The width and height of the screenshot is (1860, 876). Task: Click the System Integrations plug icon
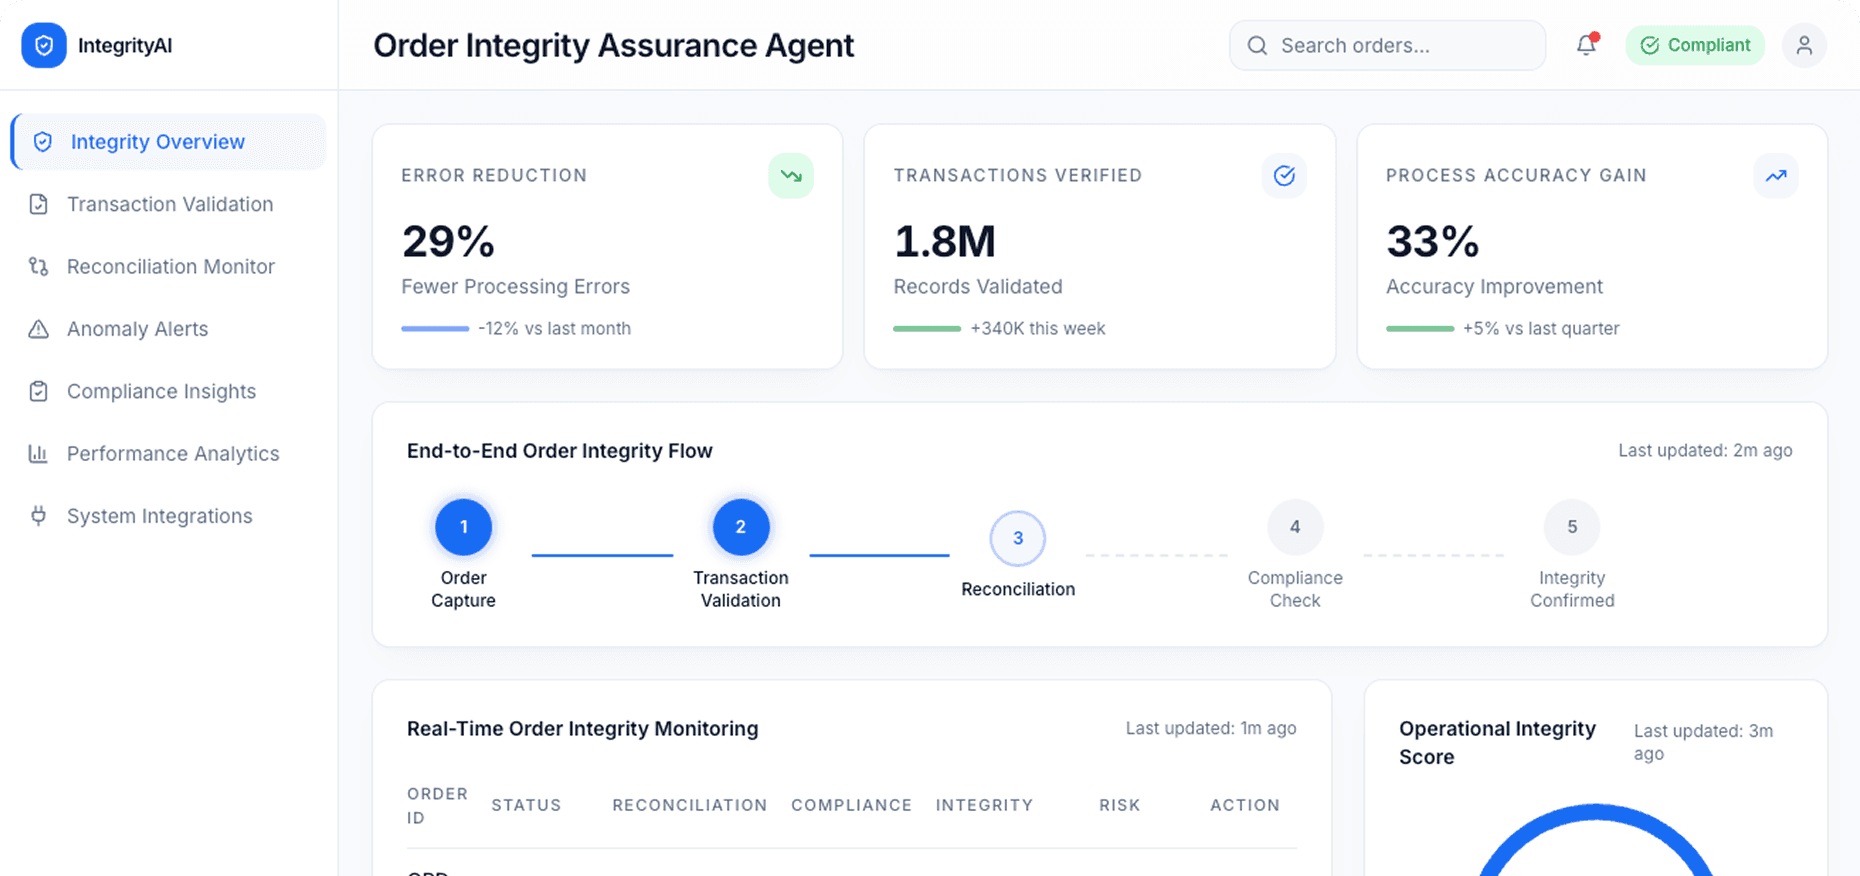[38, 516]
